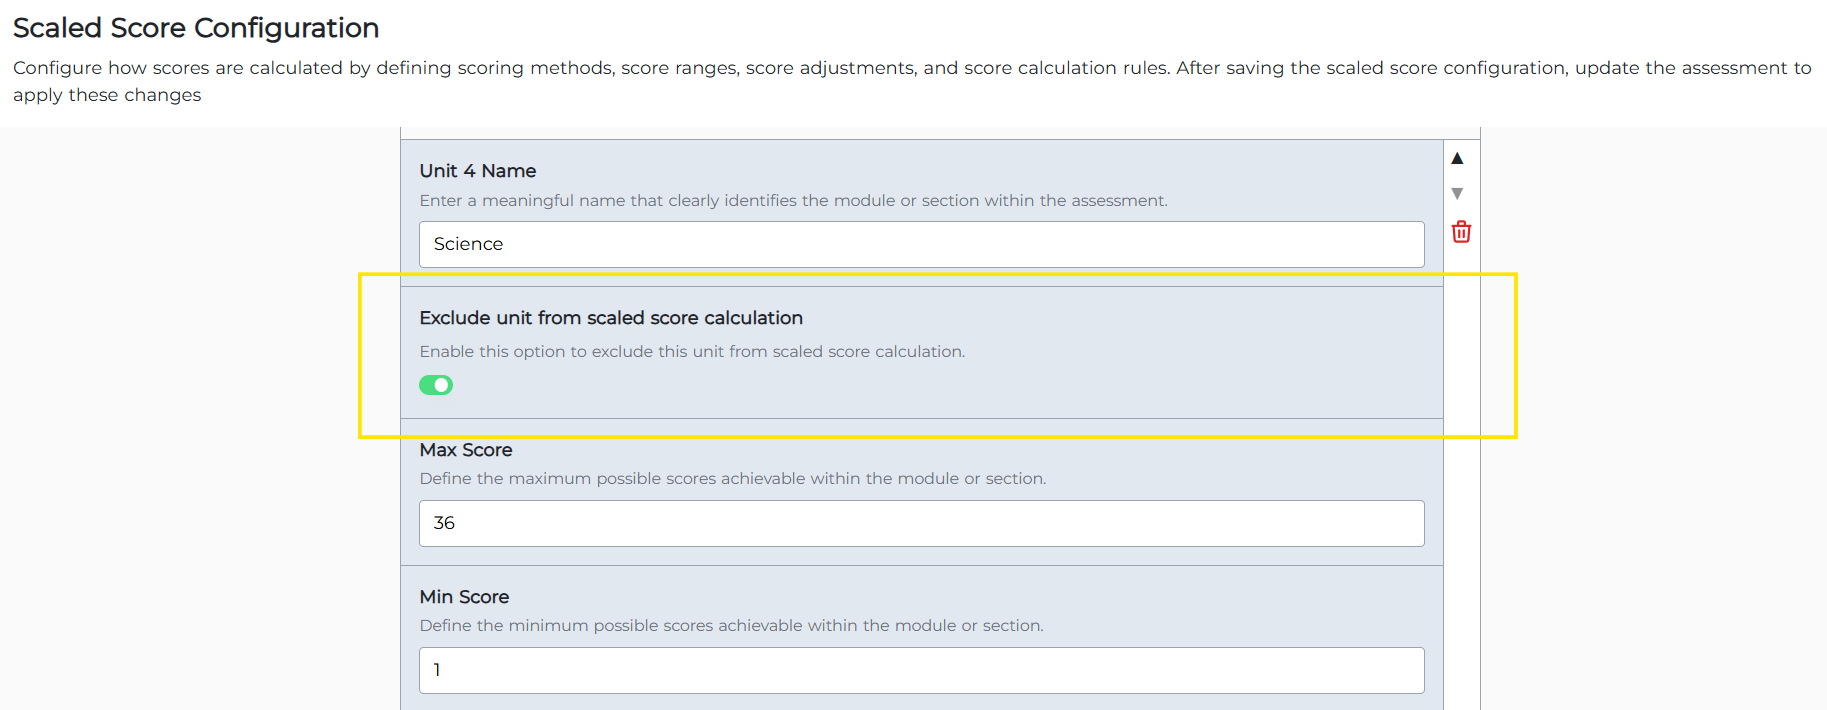Click the 'Define the maximum possible scores' description
Image resolution: width=1827 pixels, height=710 pixels.
(733, 478)
